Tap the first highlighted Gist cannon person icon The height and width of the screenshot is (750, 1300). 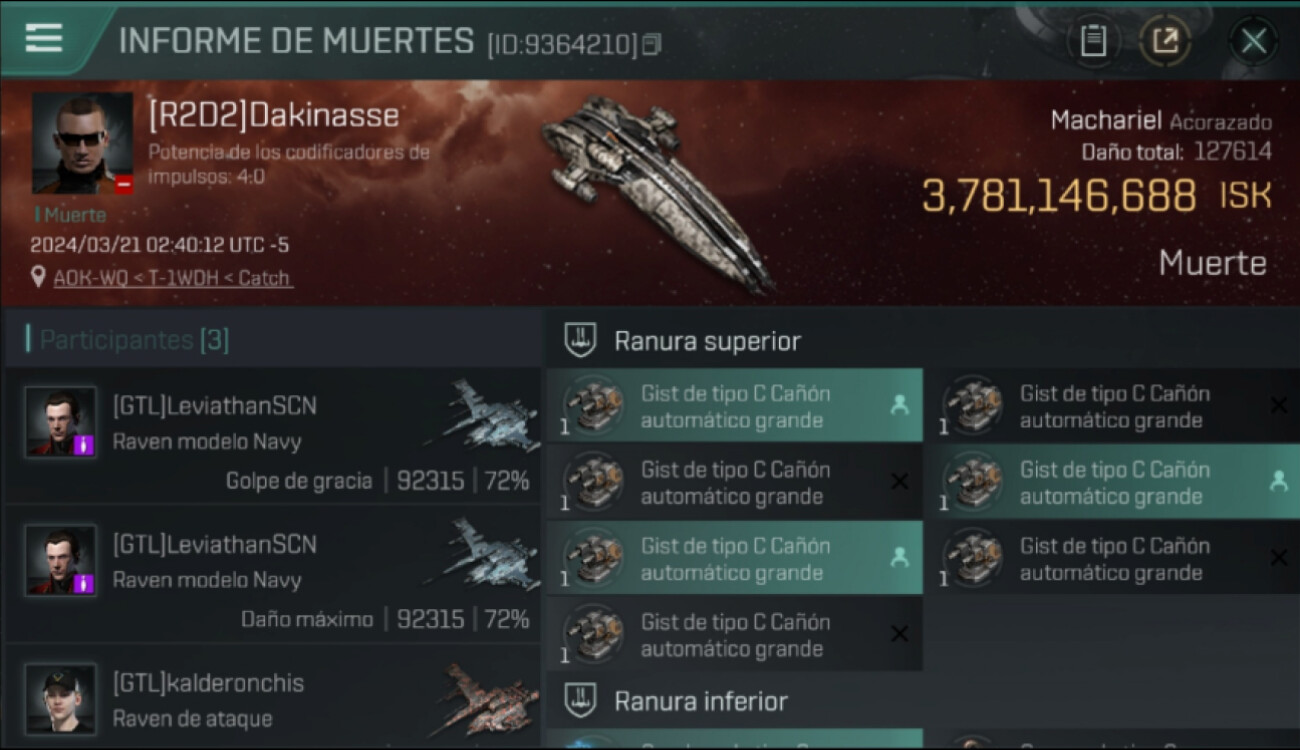(x=899, y=405)
